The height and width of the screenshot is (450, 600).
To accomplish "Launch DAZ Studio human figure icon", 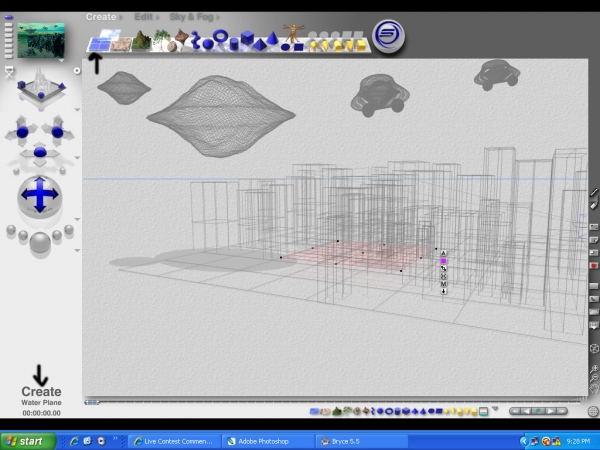I will coord(293,32).
